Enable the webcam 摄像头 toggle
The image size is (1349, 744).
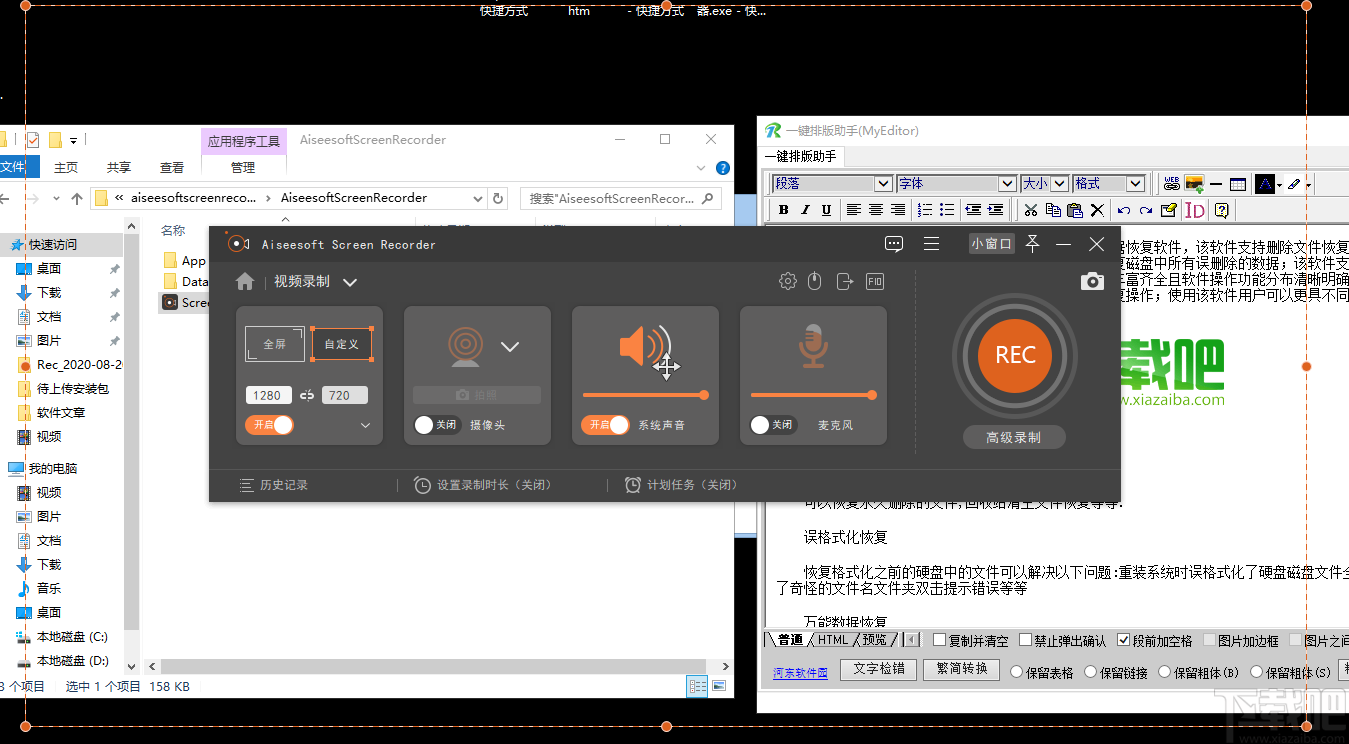coord(437,425)
